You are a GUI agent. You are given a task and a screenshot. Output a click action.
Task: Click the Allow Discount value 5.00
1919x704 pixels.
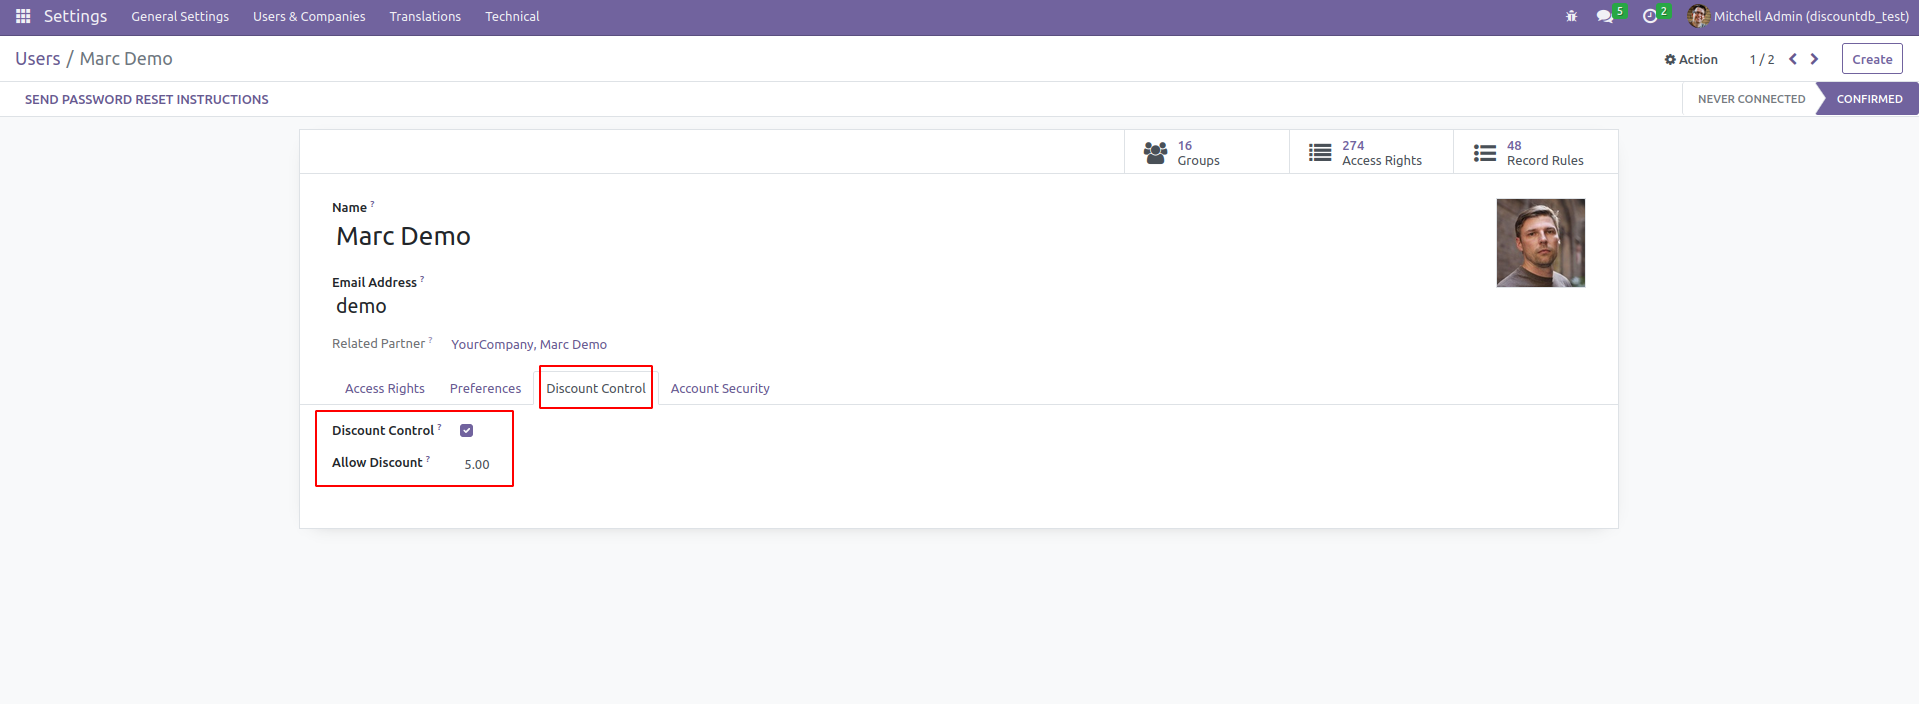point(477,464)
